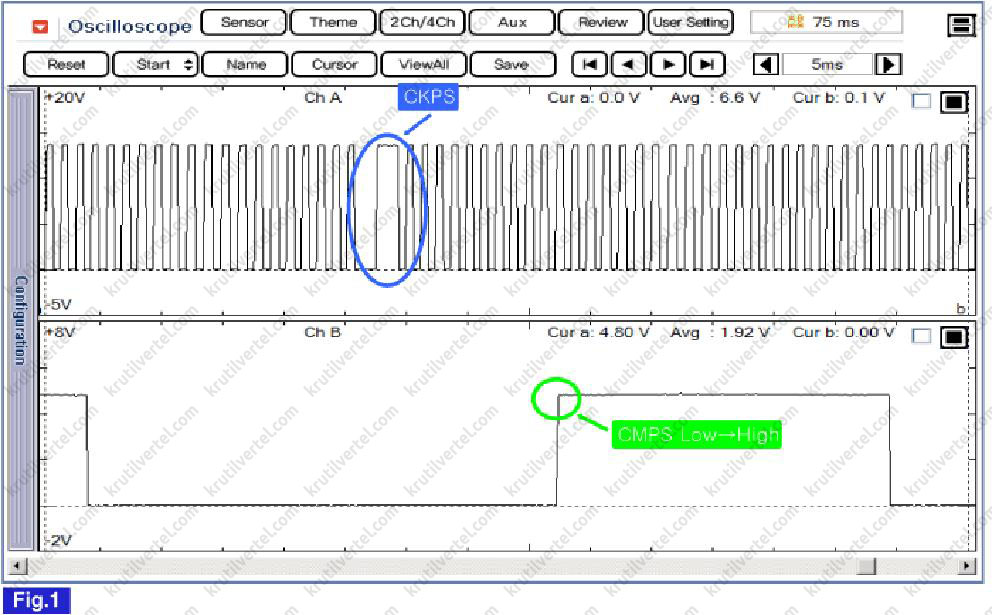Step back one frame arrow
The image size is (992, 615).
point(629,65)
